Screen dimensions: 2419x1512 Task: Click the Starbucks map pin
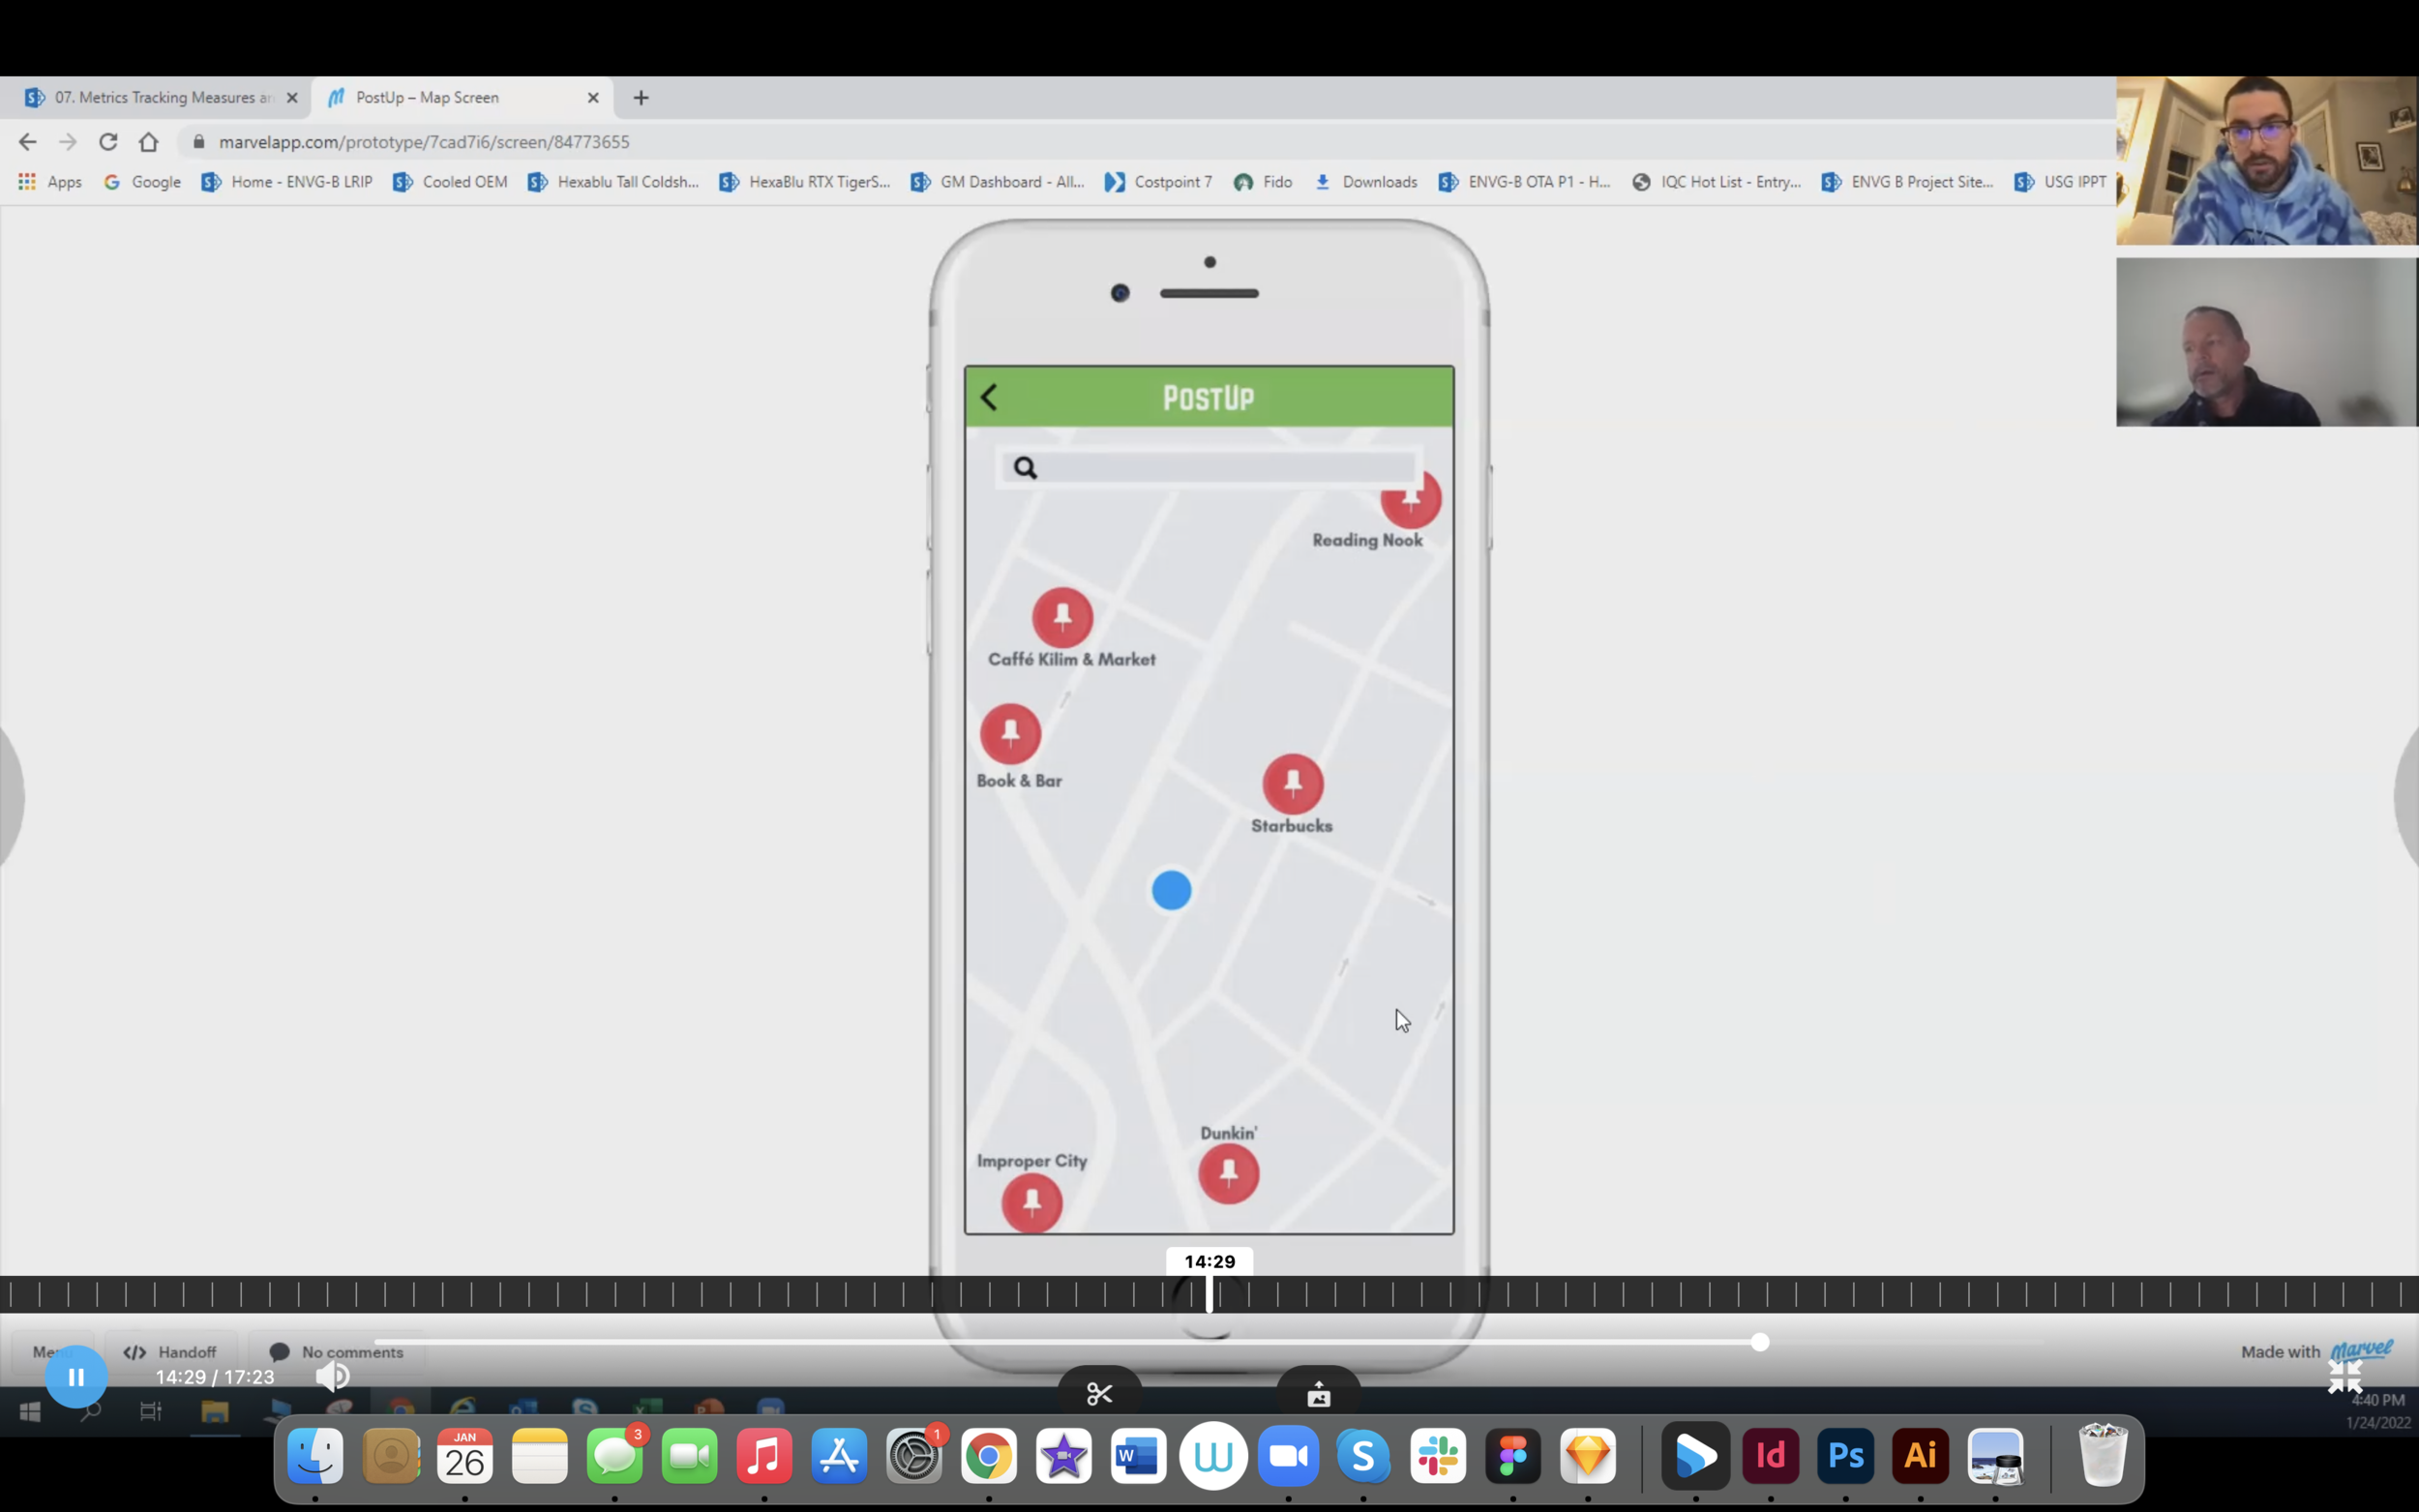(1292, 783)
